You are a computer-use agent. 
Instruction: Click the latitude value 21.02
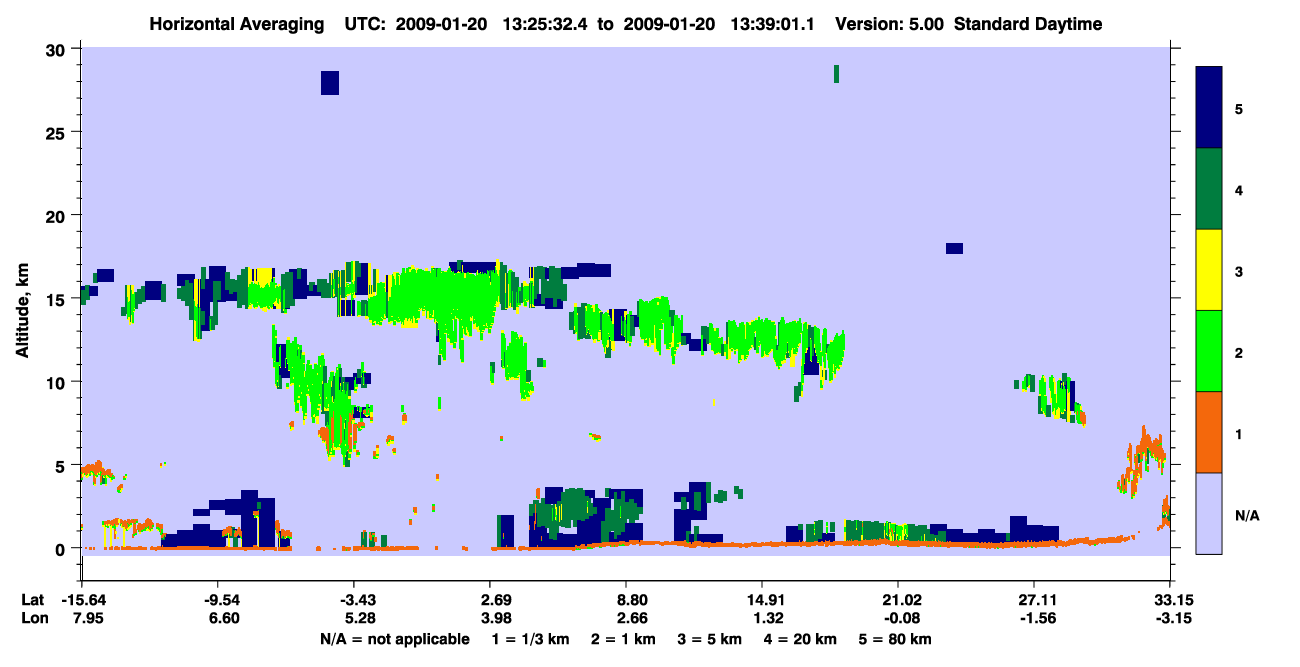tap(899, 600)
